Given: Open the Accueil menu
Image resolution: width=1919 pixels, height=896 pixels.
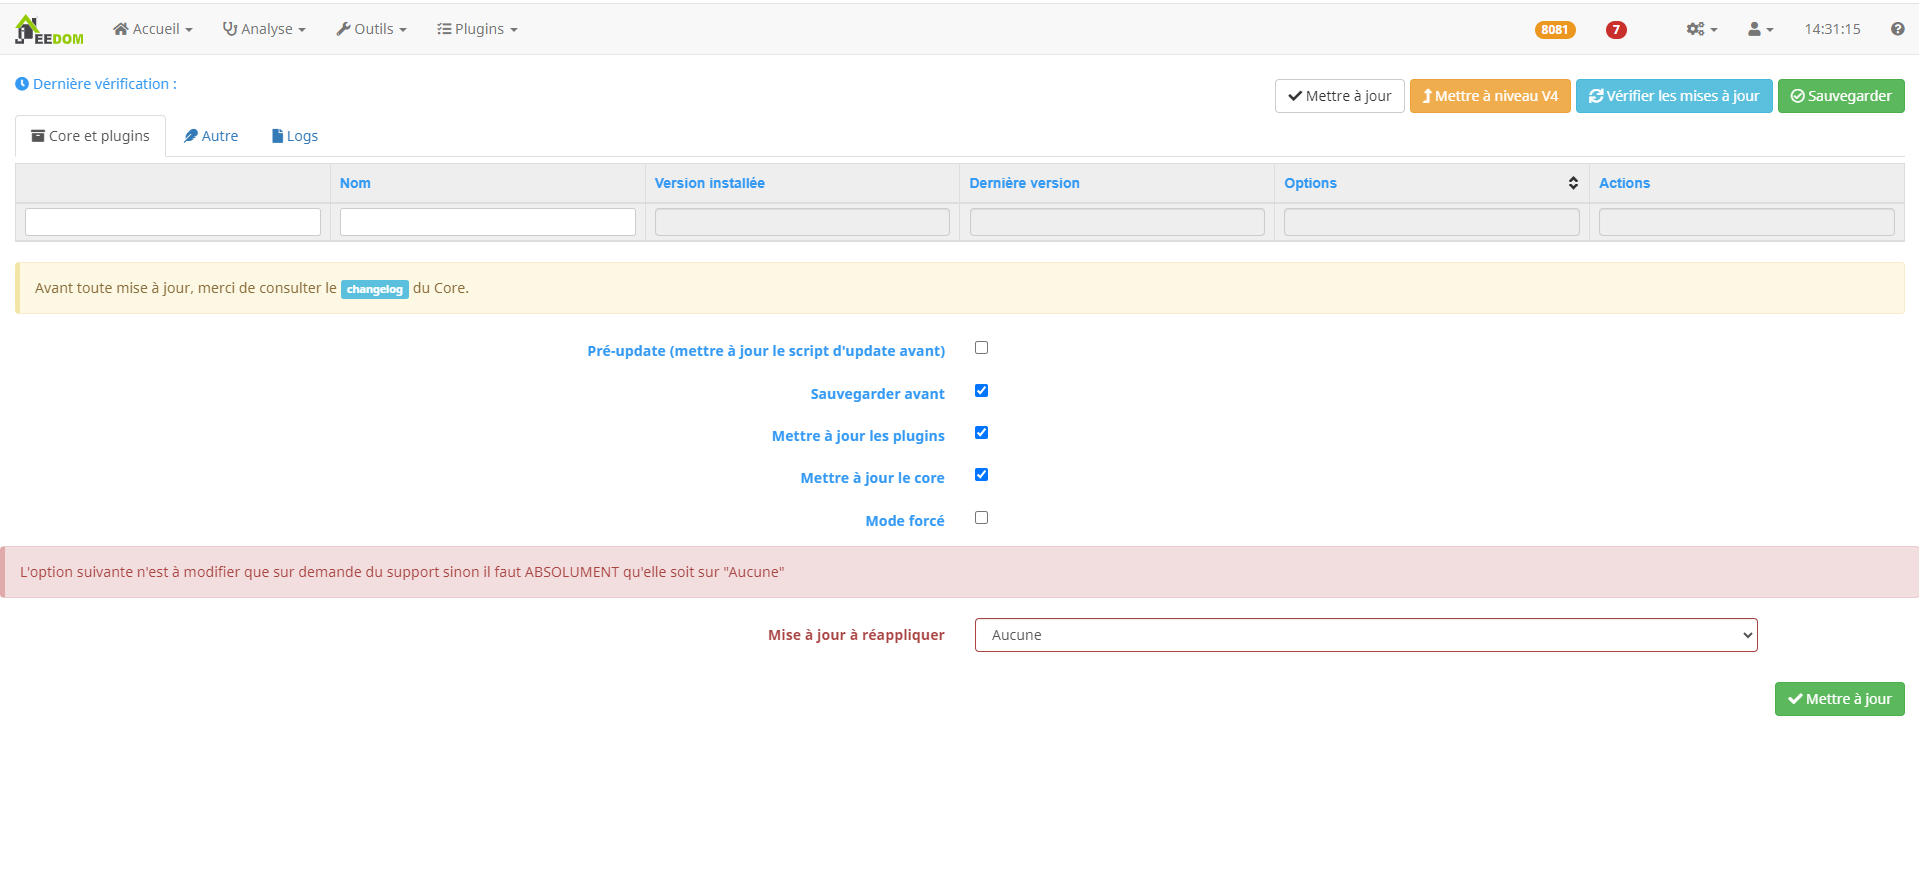Looking at the screenshot, I should tap(153, 29).
